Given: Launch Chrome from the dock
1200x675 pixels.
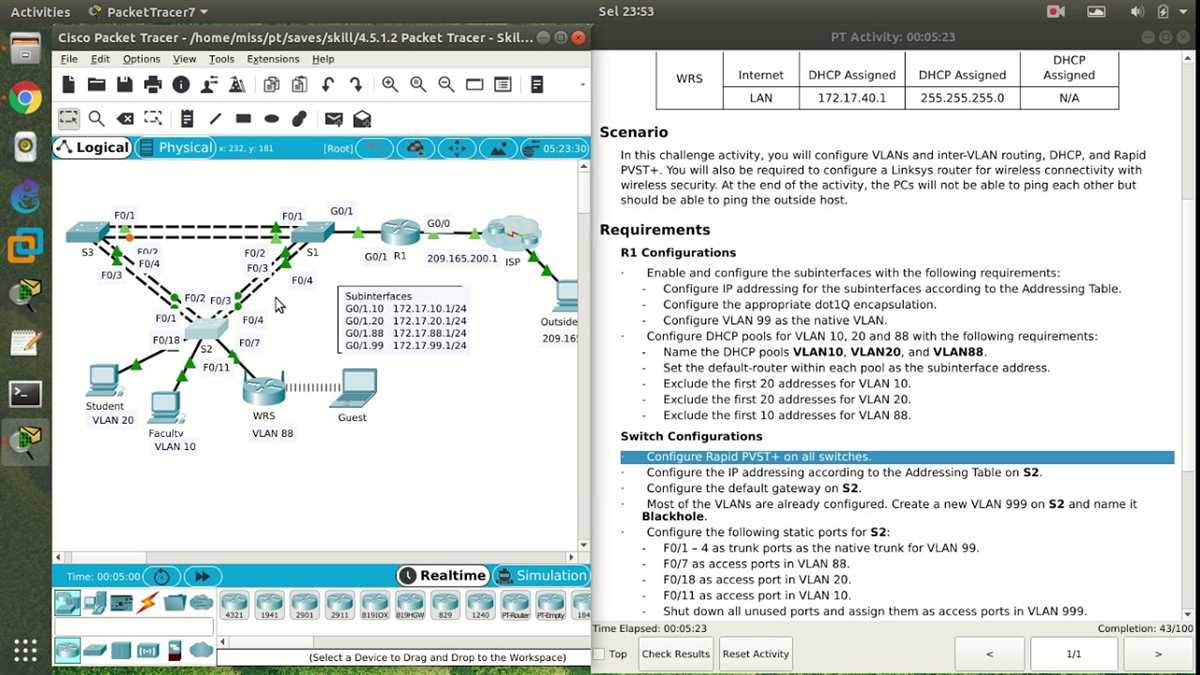Looking at the screenshot, I should (25, 98).
